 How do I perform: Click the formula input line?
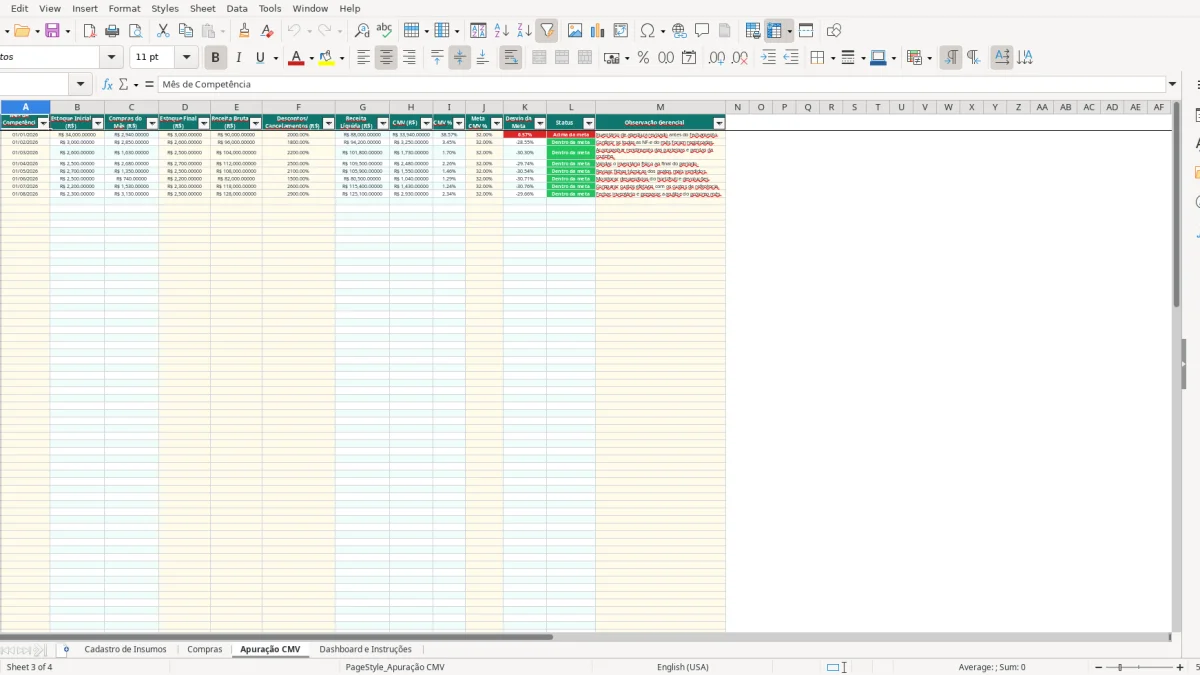(662, 85)
